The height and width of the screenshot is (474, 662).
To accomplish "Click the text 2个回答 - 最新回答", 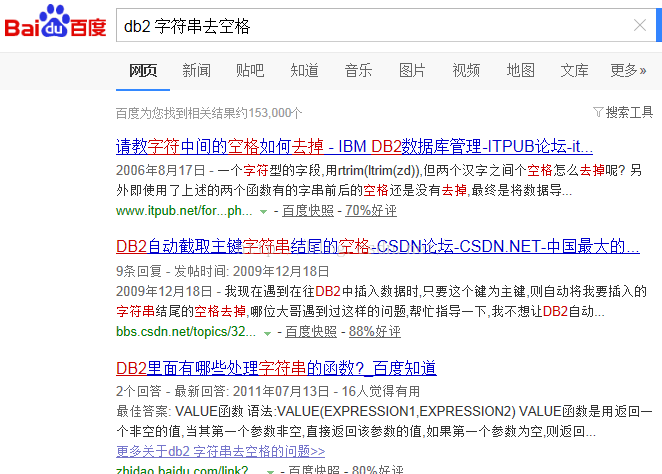I will (172, 391).
